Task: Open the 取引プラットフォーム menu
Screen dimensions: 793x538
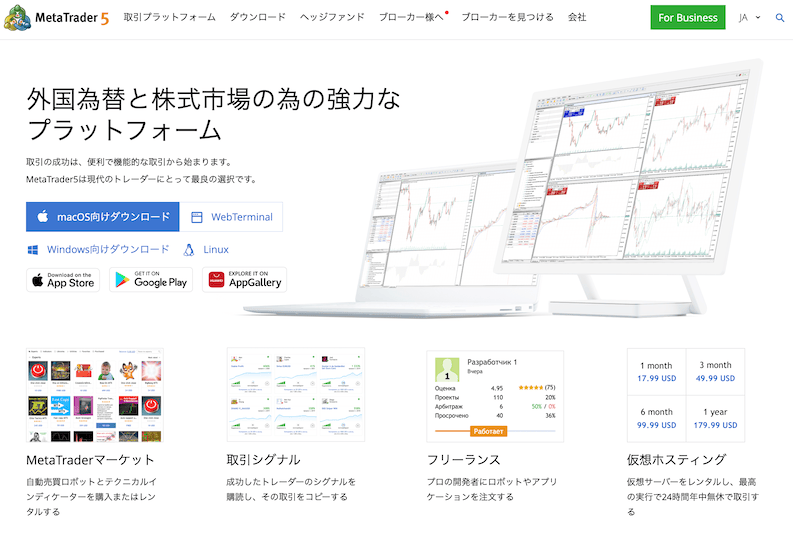Action: coord(169,17)
